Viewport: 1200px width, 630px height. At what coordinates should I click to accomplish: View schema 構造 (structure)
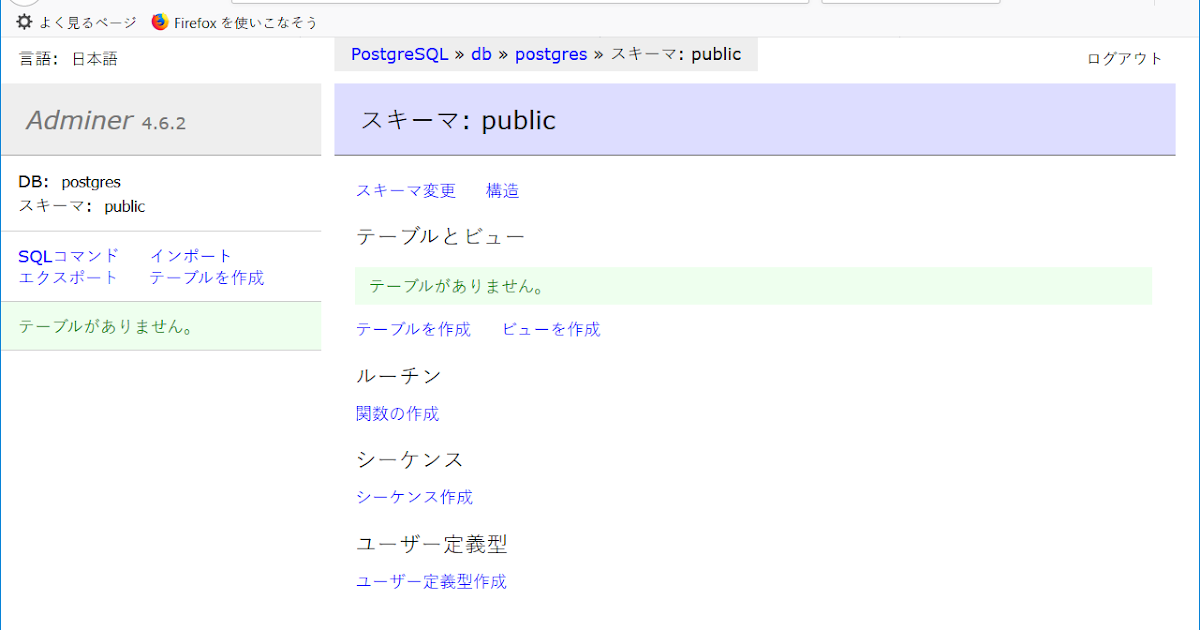pyautogui.click(x=502, y=190)
